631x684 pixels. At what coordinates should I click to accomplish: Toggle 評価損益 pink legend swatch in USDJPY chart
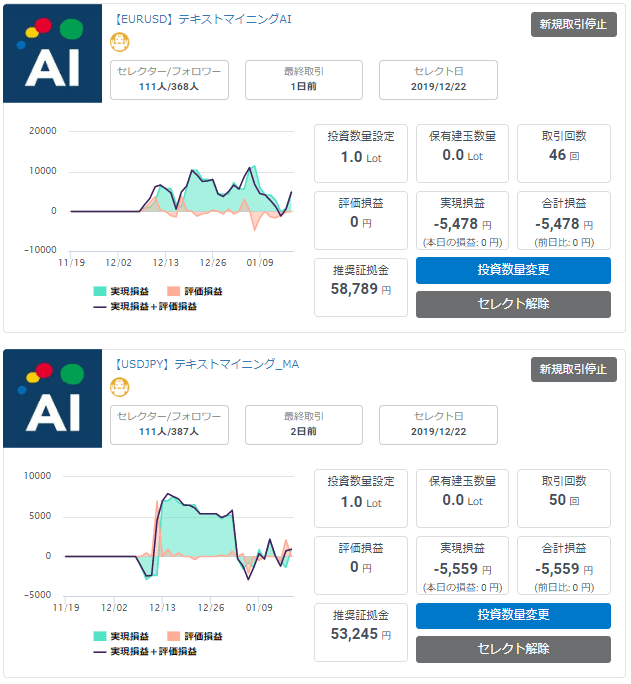(x=174, y=636)
